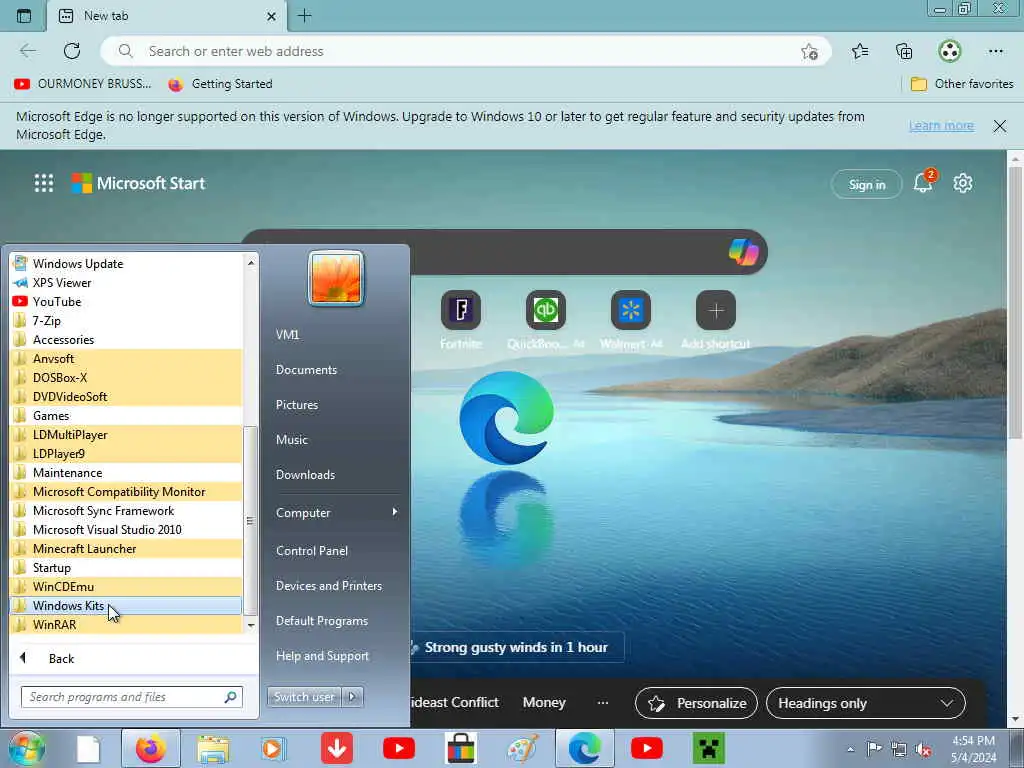Open notifications bell on Microsoft Start
Screen dimensions: 1024x768
click(923, 183)
